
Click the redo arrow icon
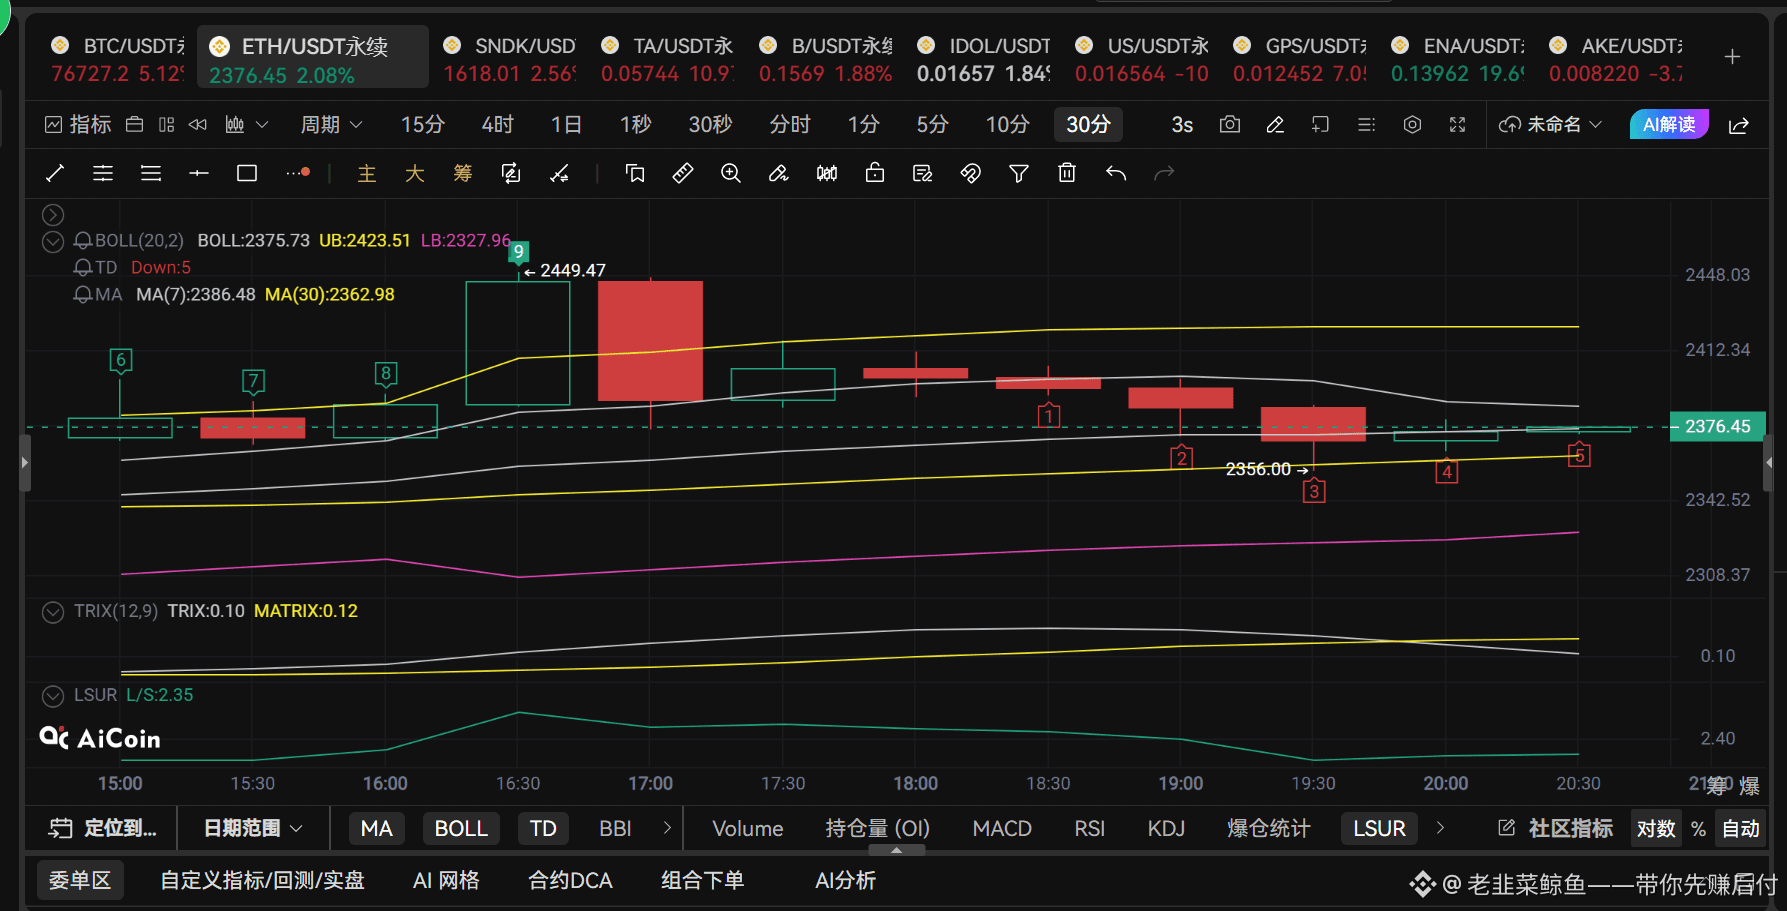[x=1164, y=174]
